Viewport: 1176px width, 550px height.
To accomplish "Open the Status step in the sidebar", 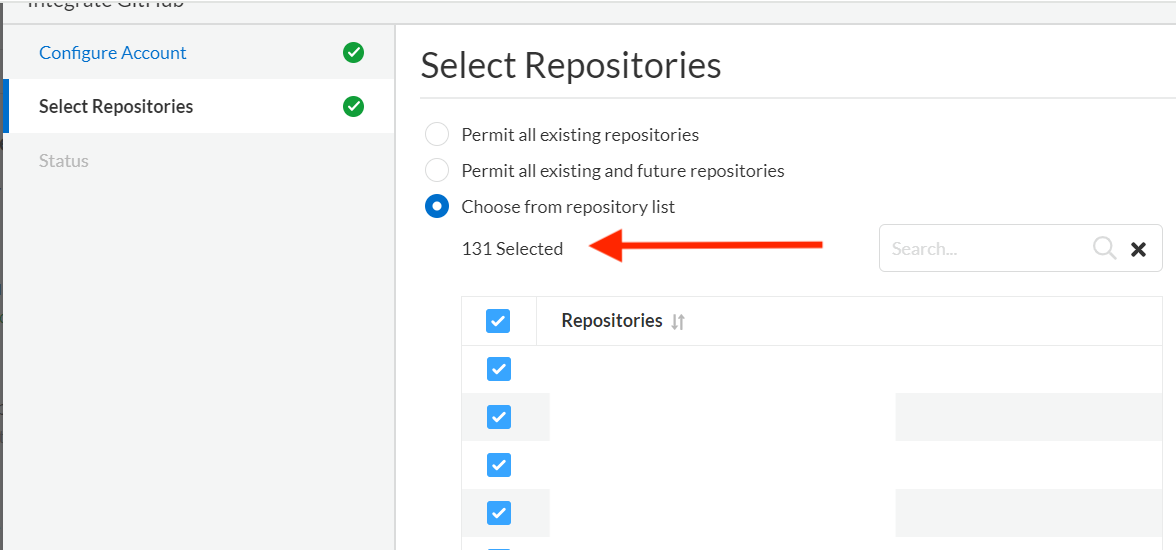I will point(64,160).
